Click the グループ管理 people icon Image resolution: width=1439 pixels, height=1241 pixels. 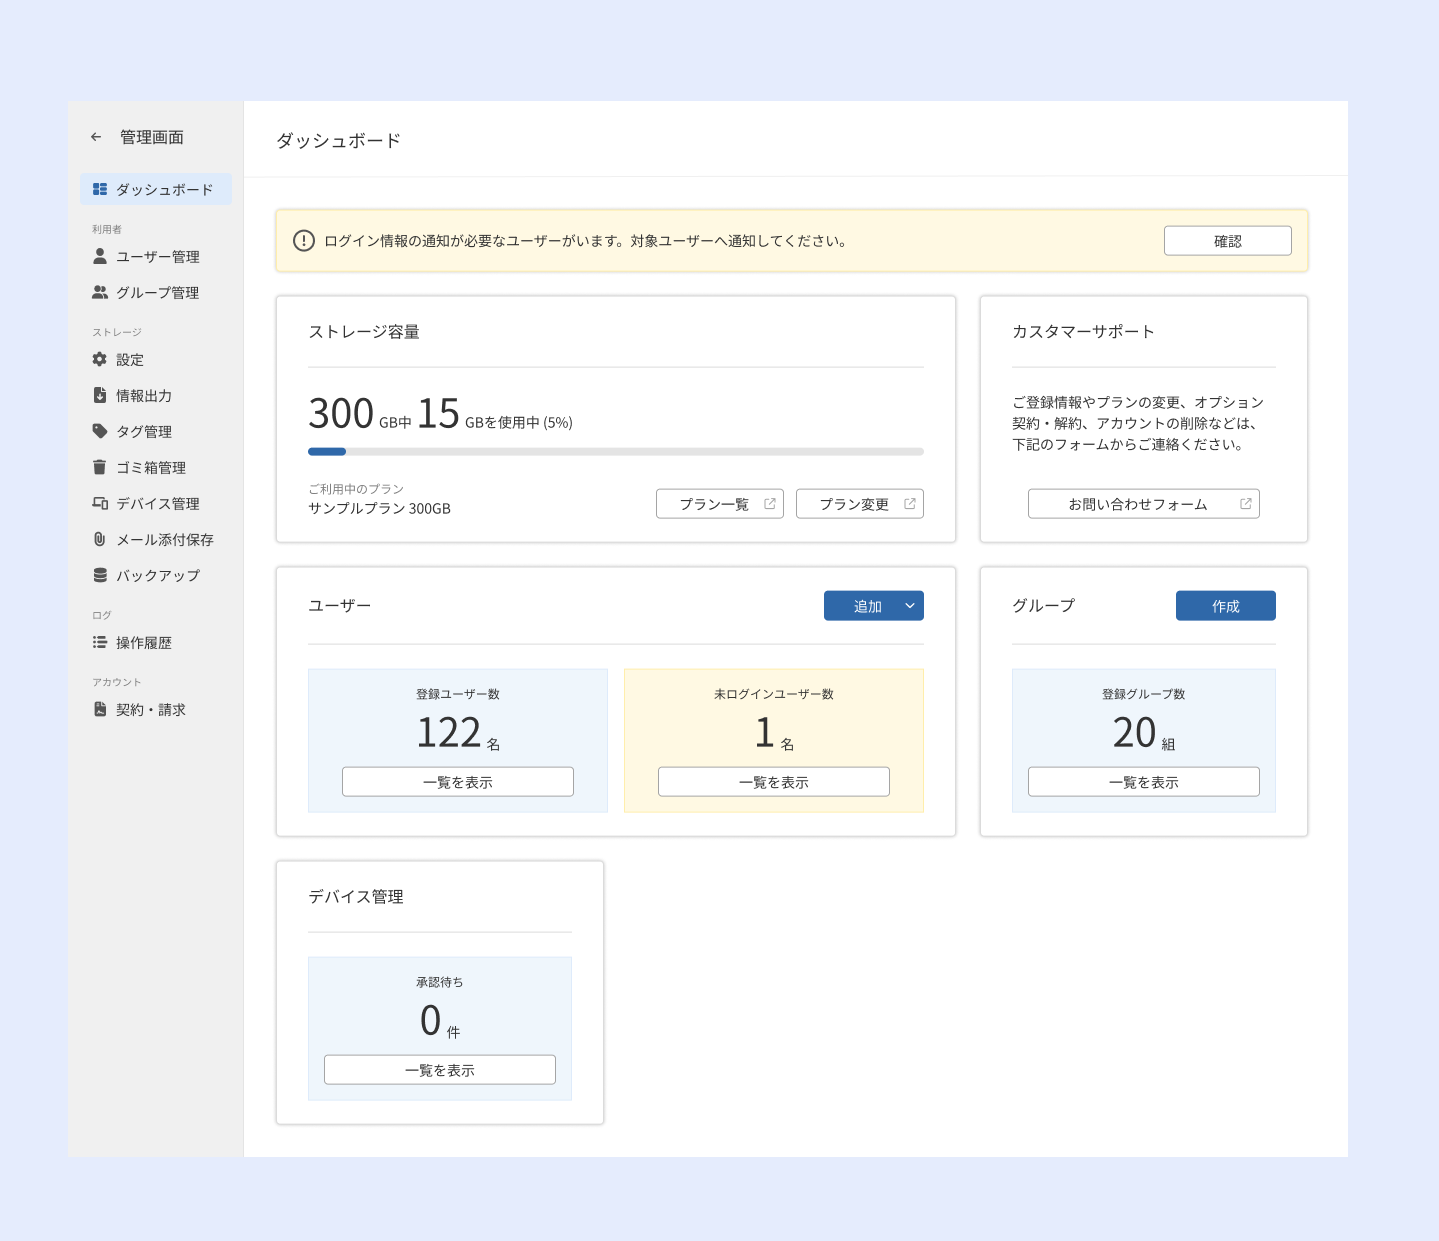click(x=100, y=292)
